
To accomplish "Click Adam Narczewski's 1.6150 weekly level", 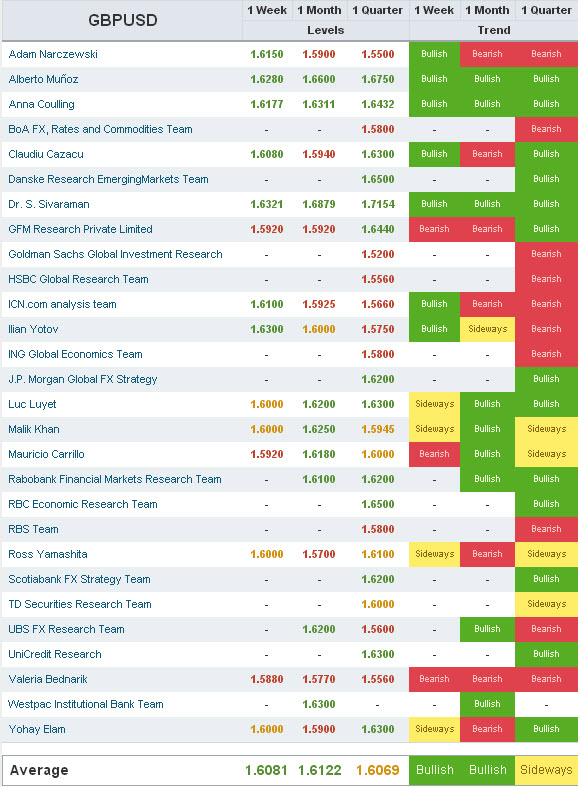I will point(267,54).
